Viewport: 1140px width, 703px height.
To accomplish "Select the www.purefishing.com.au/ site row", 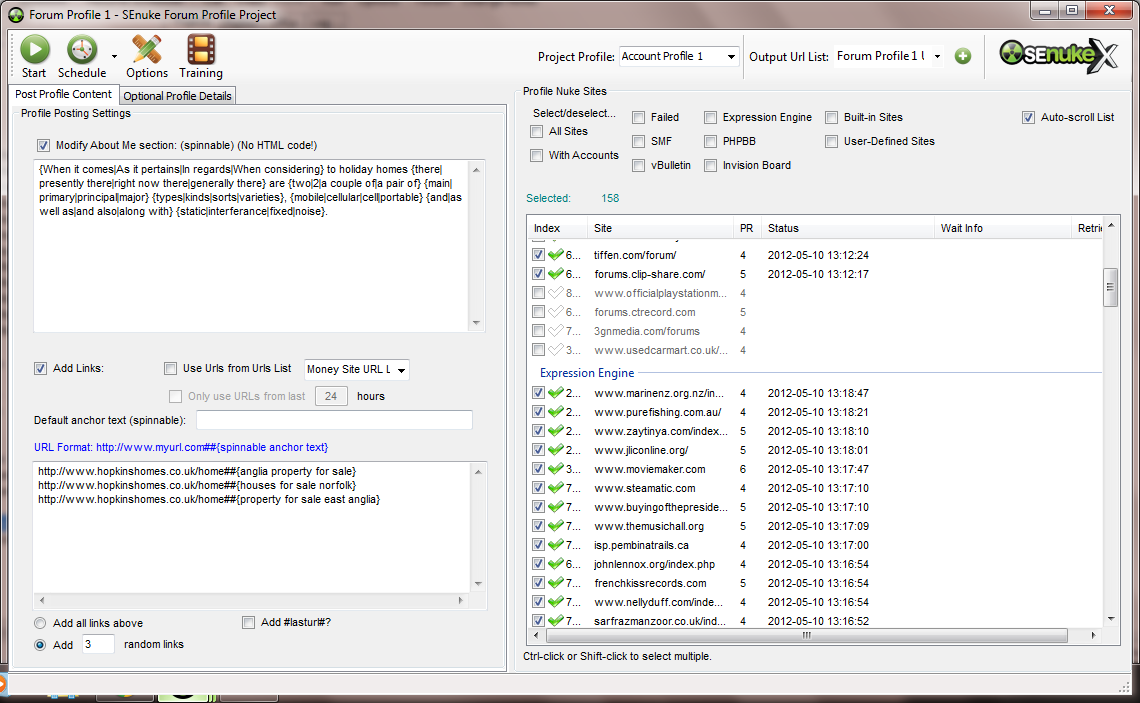I will [x=814, y=412].
